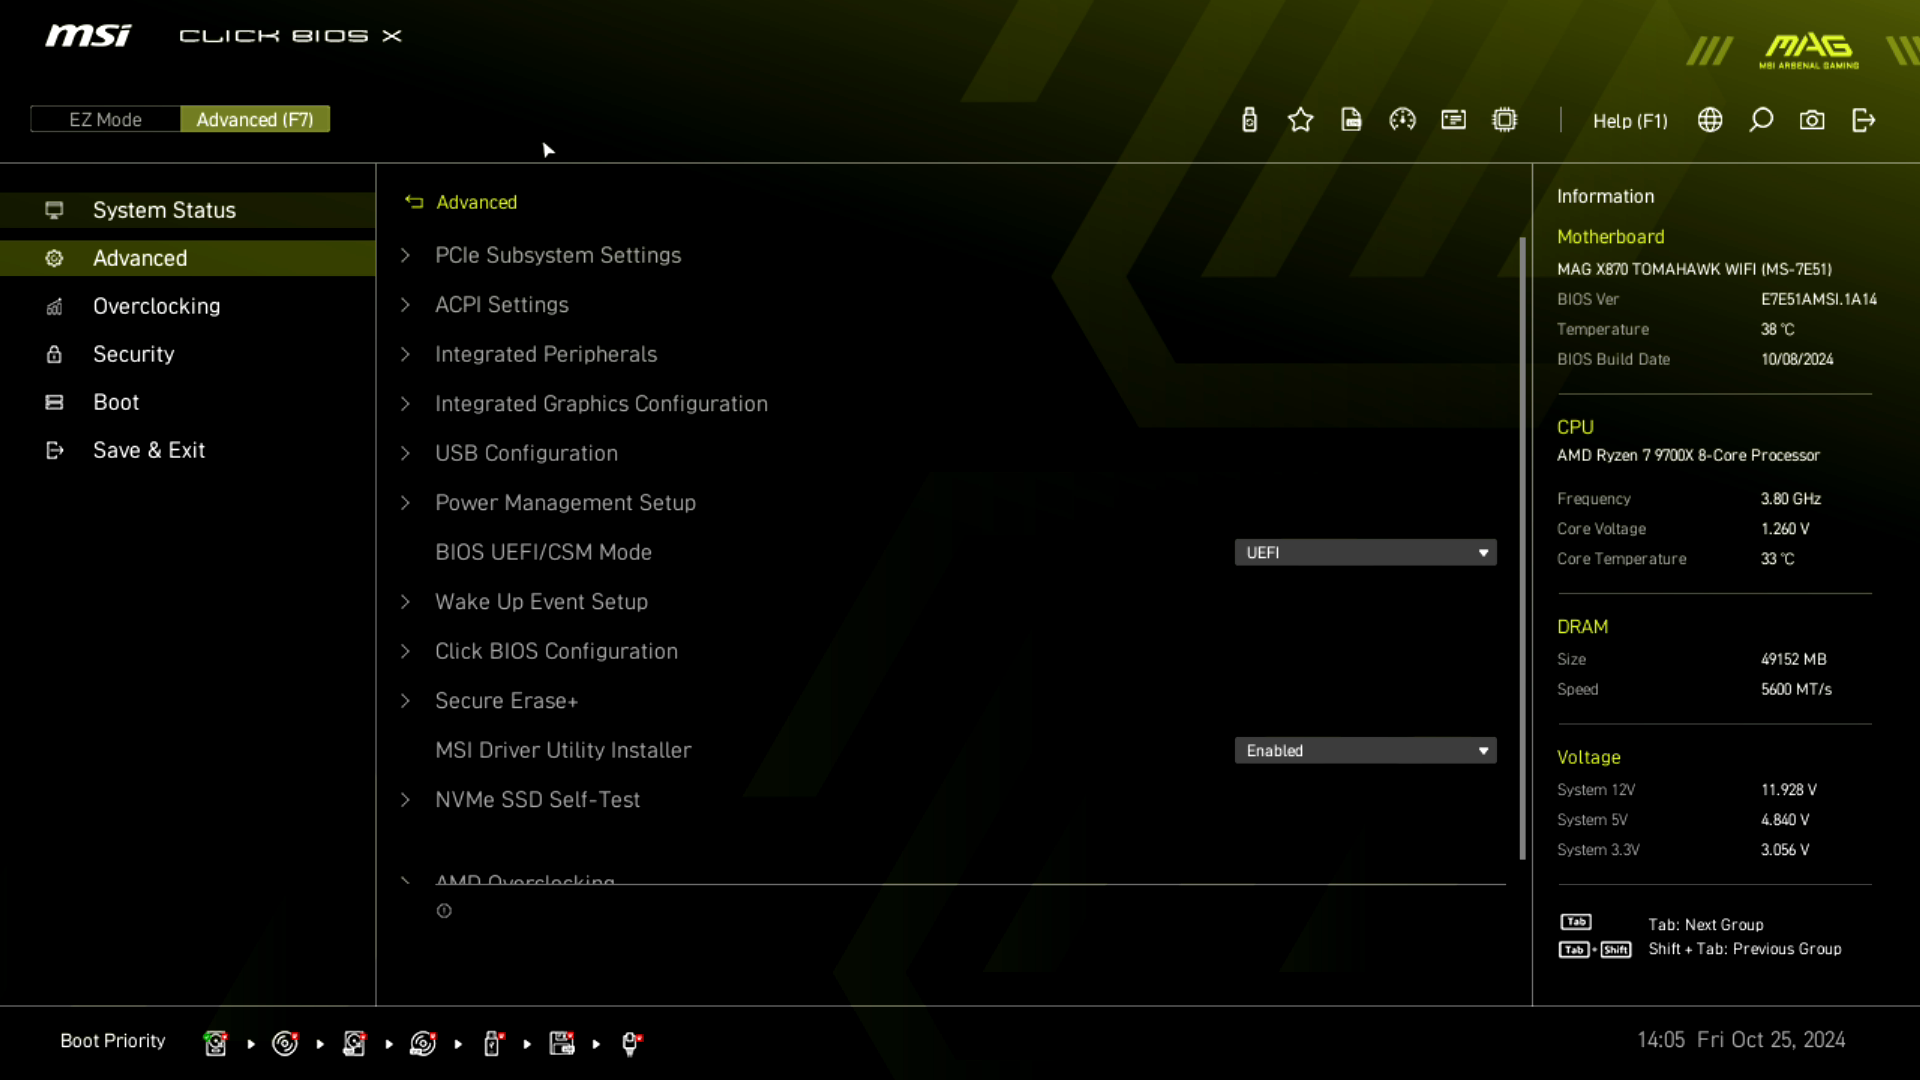Navigate to Security menu section

point(133,353)
